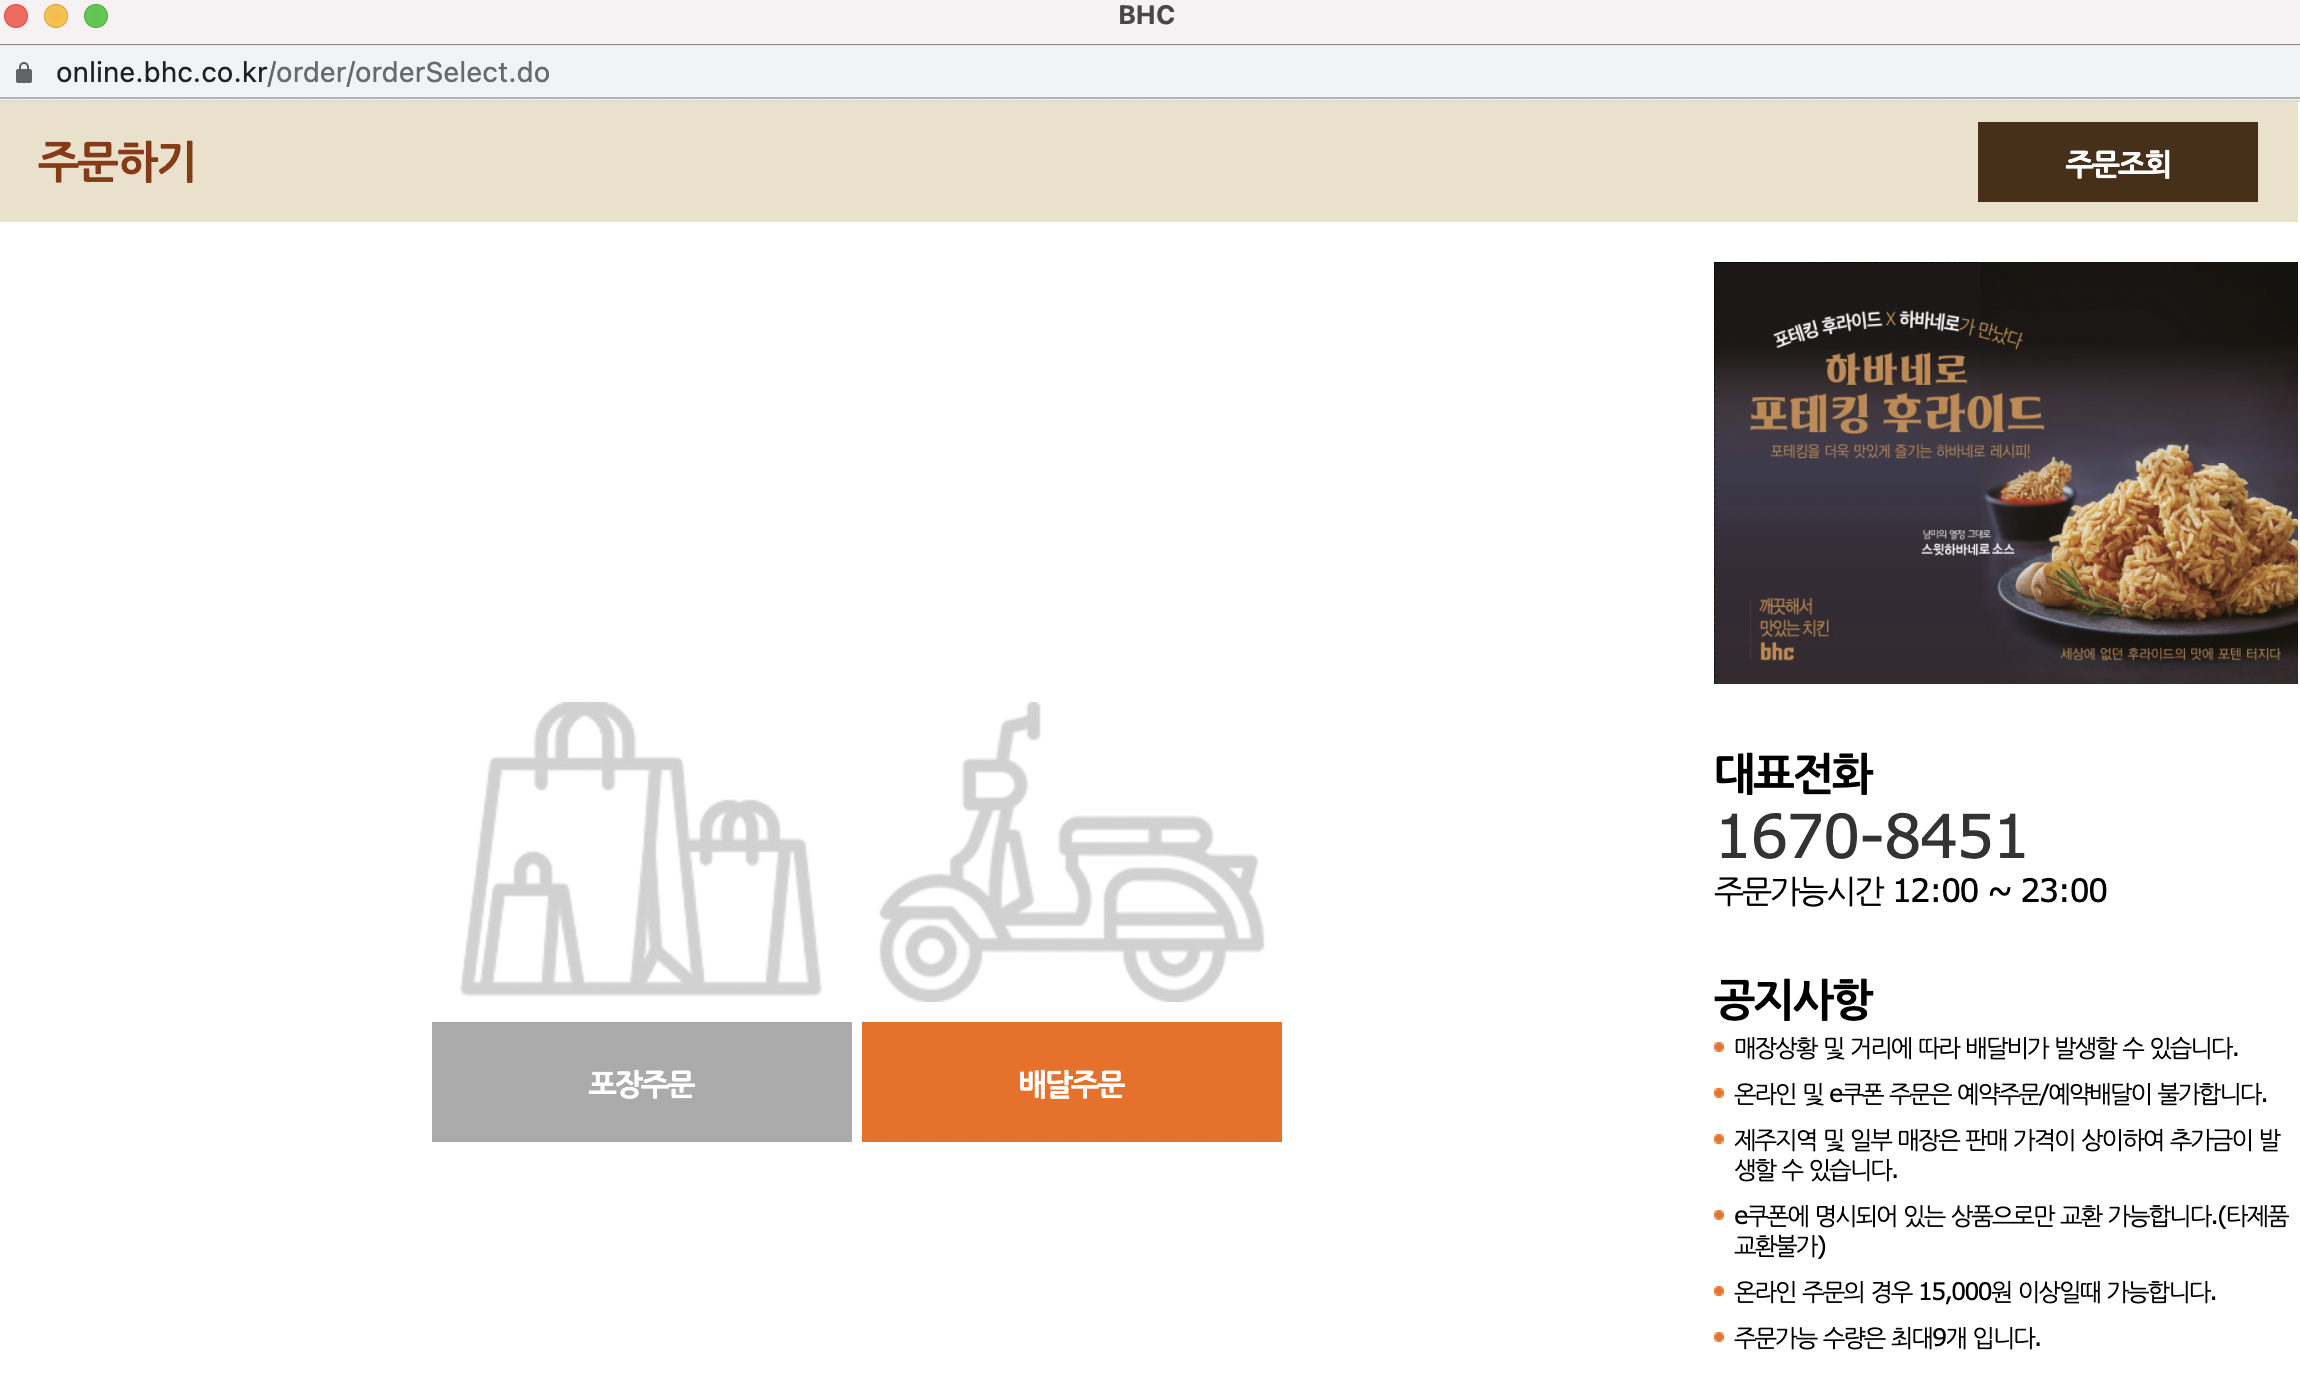Click the 1670-8451 phone number
The width and height of the screenshot is (2300, 1384).
click(x=1871, y=836)
